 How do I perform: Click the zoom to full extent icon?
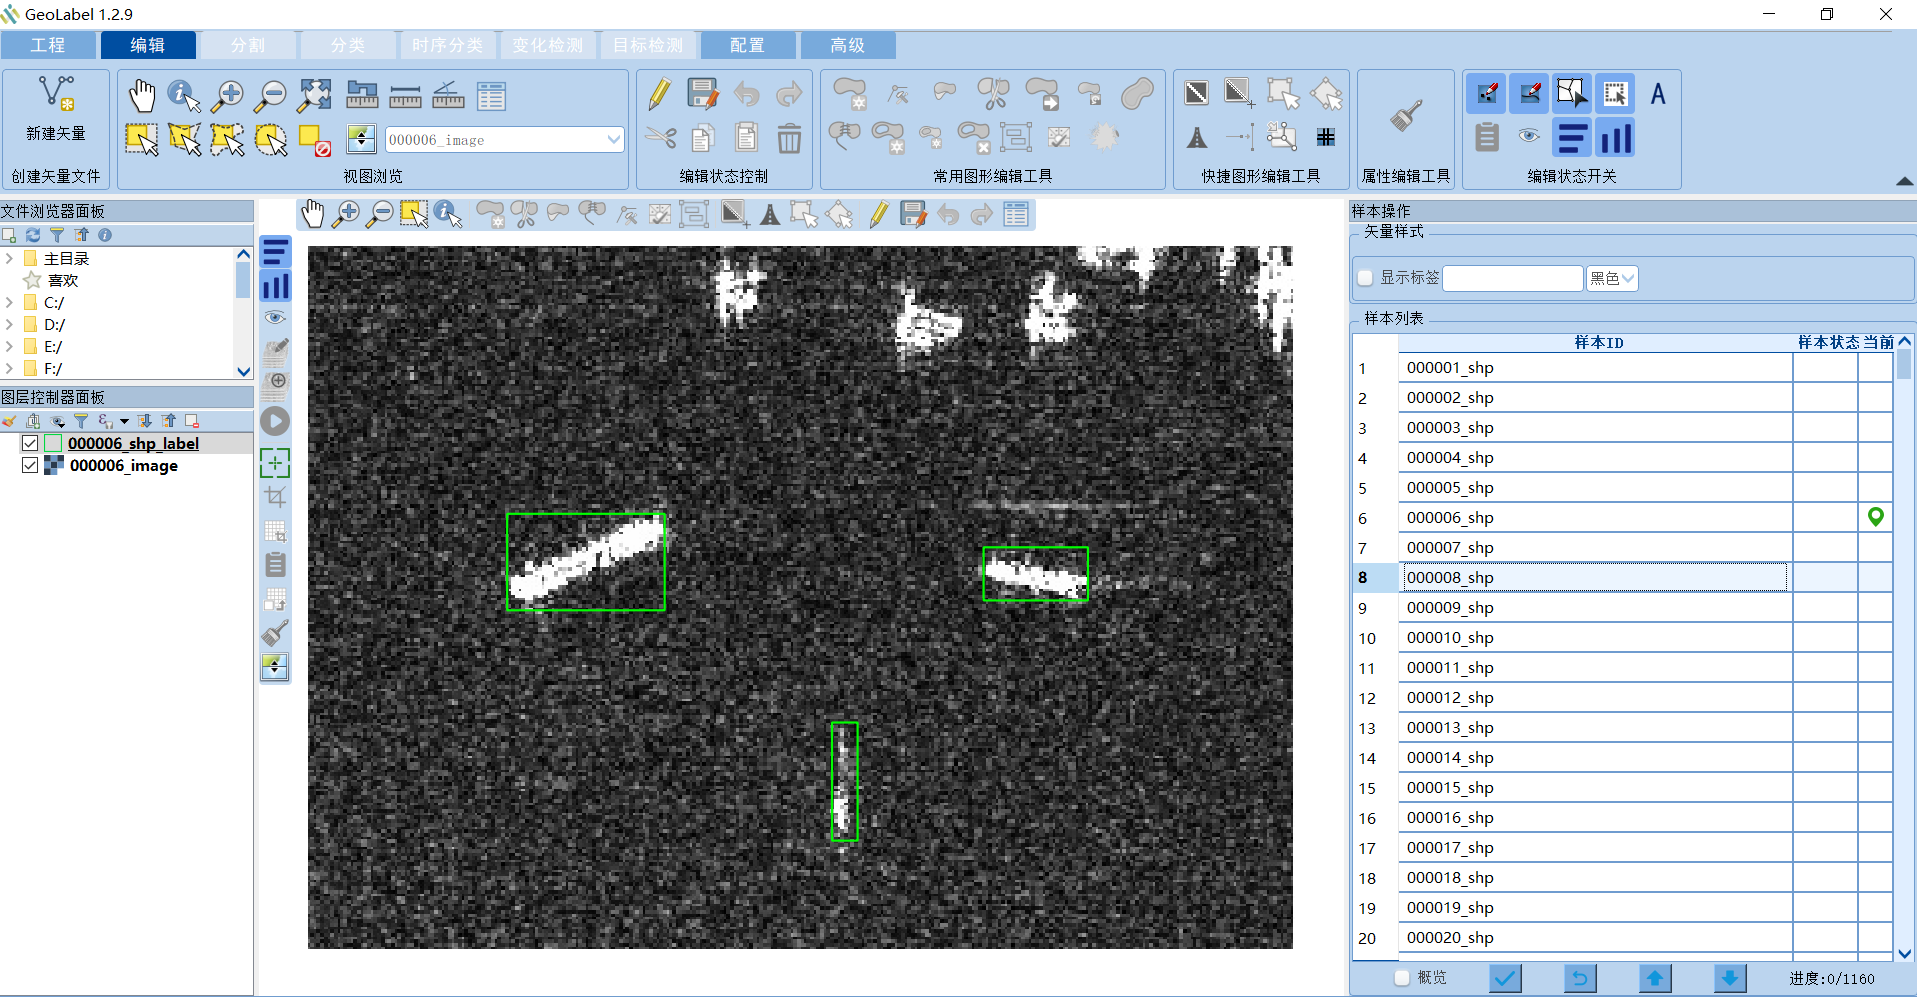[x=314, y=95]
